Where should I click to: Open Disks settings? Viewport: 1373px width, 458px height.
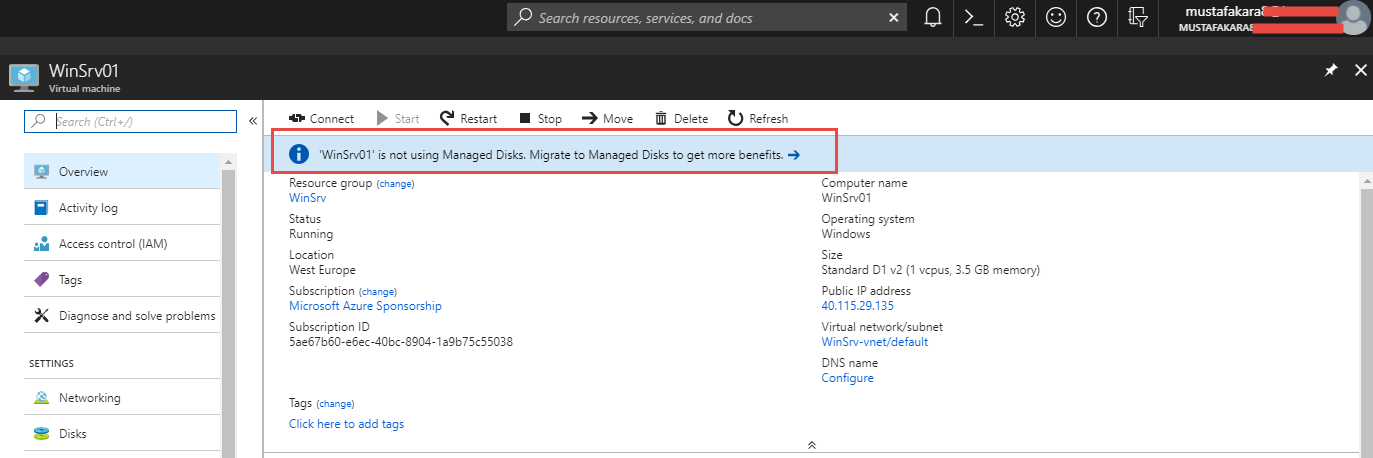tap(122, 433)
